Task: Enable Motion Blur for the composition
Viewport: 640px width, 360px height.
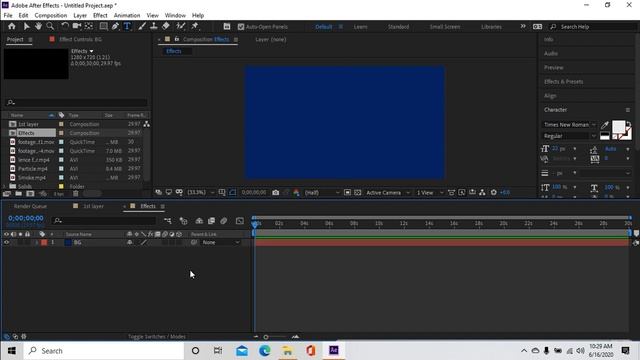Action: click(224, 221)
